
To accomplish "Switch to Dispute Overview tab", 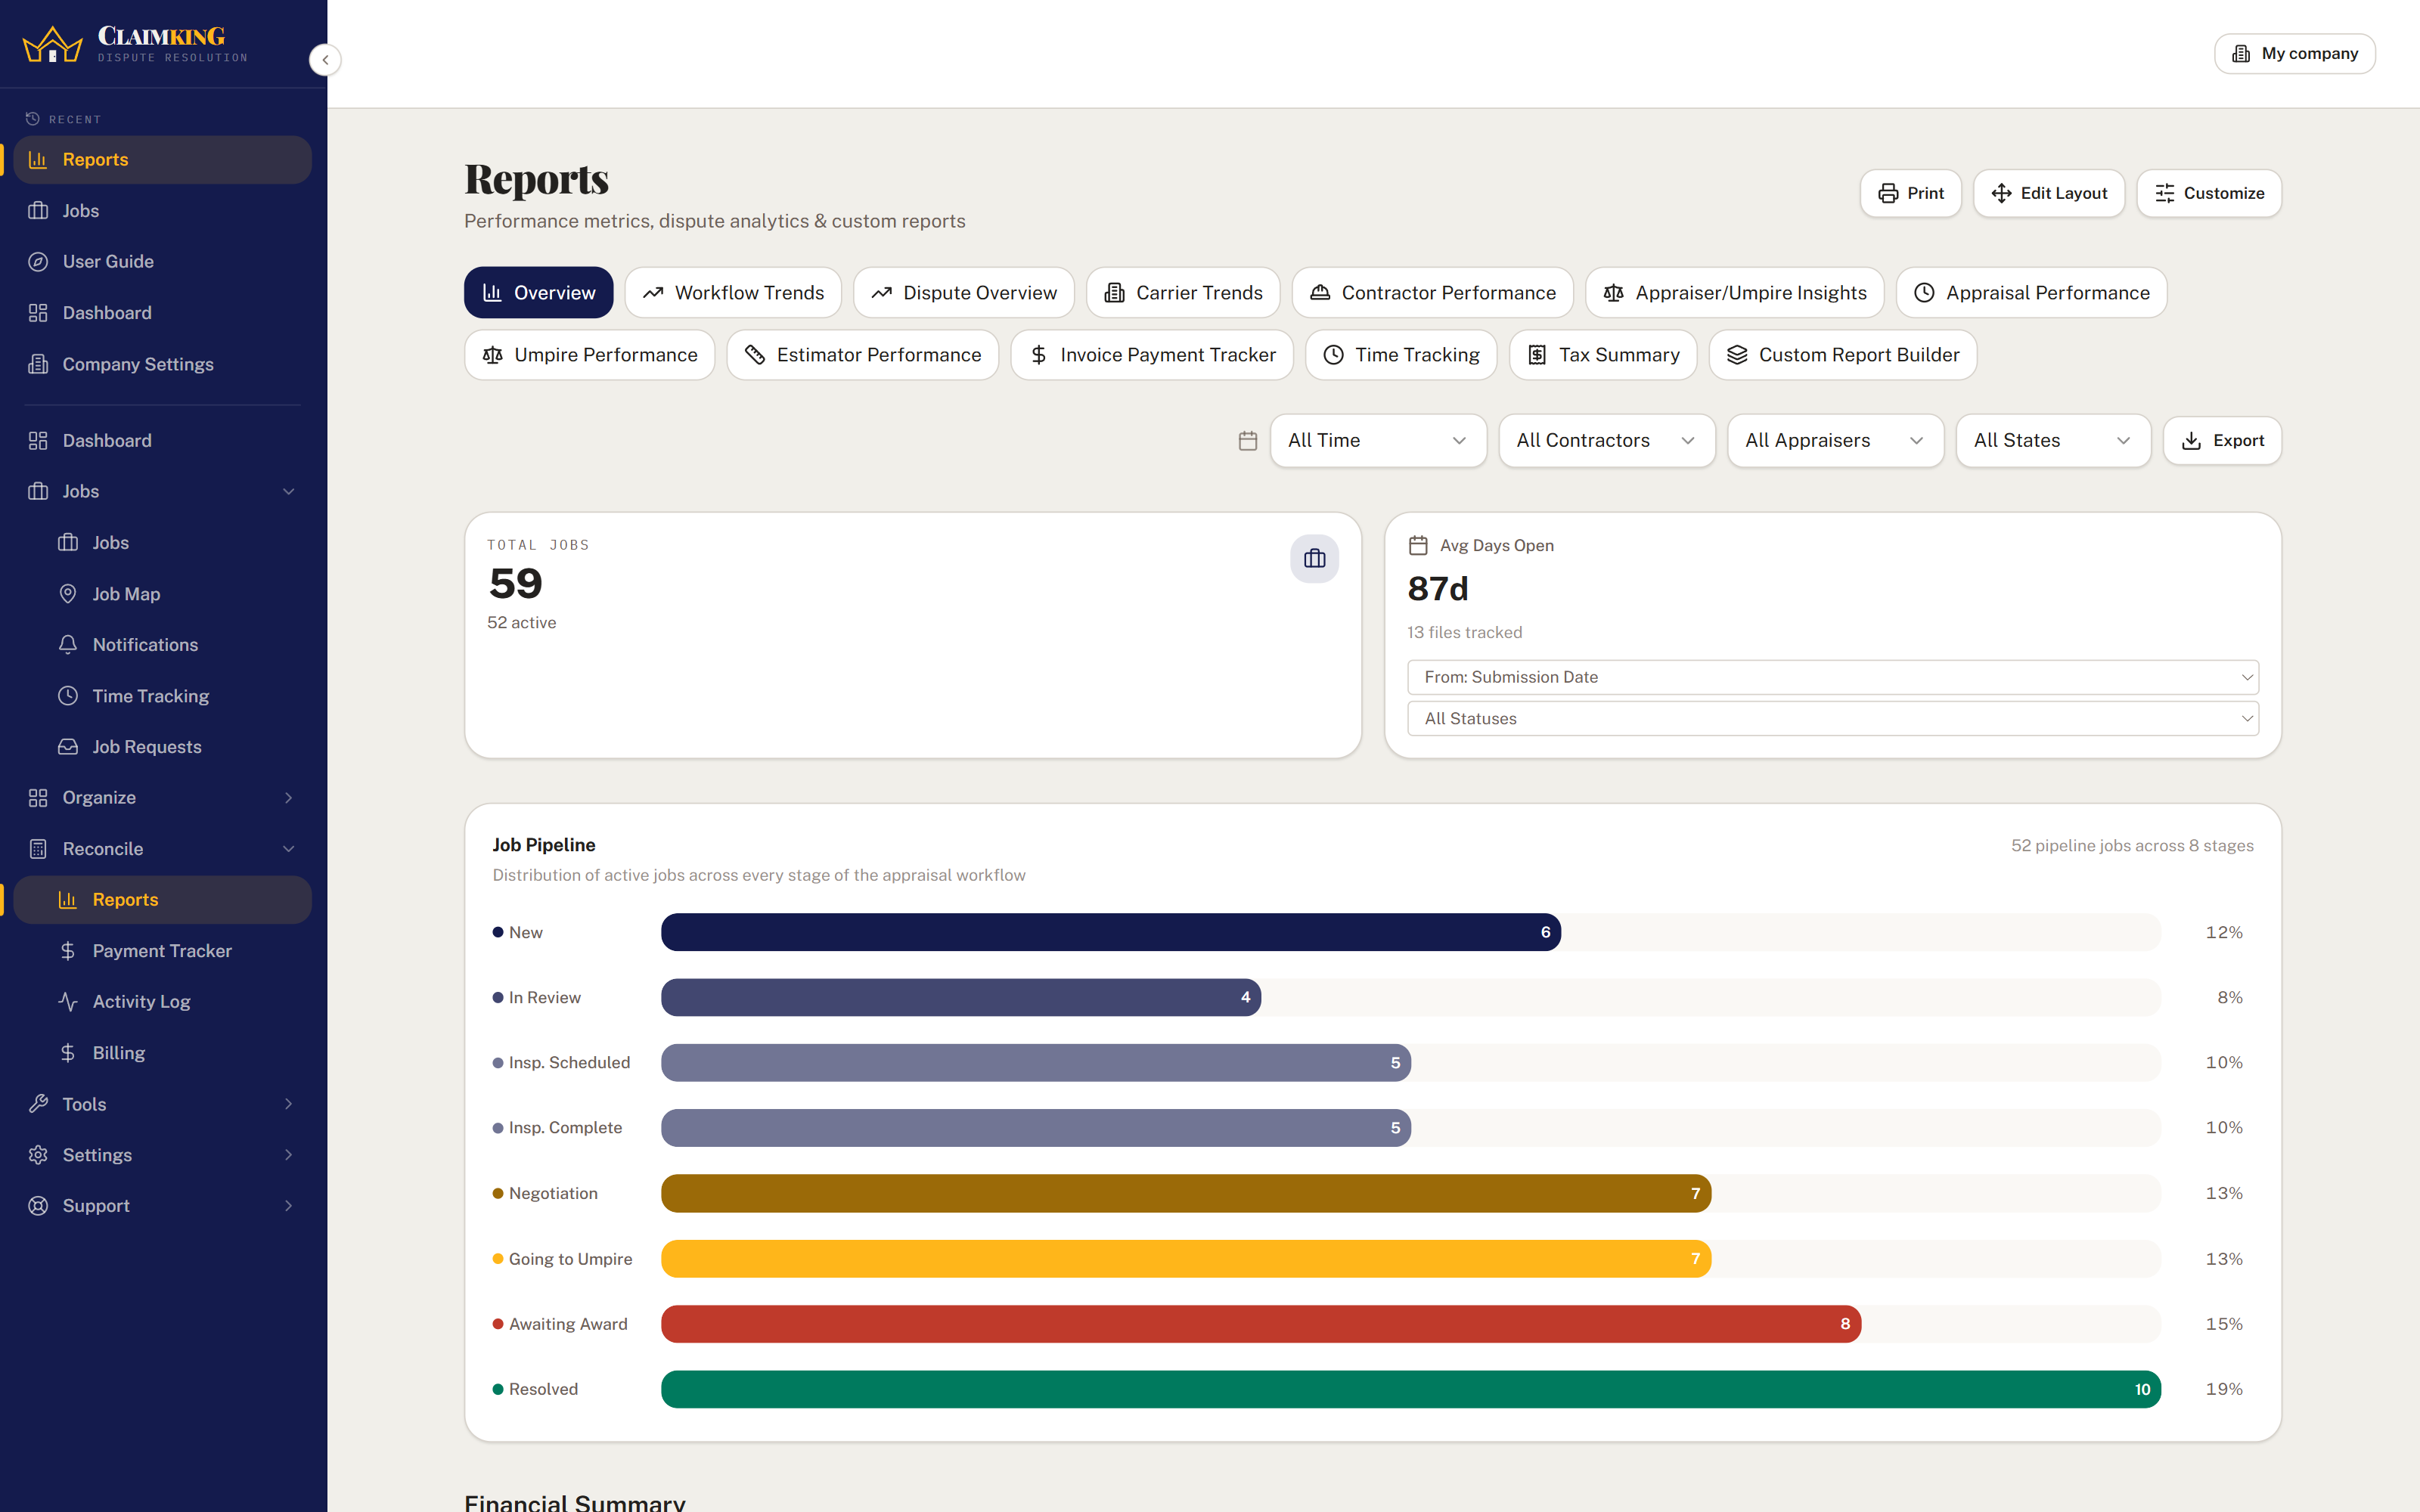I will pyautogui.click(x=963, y=293).
